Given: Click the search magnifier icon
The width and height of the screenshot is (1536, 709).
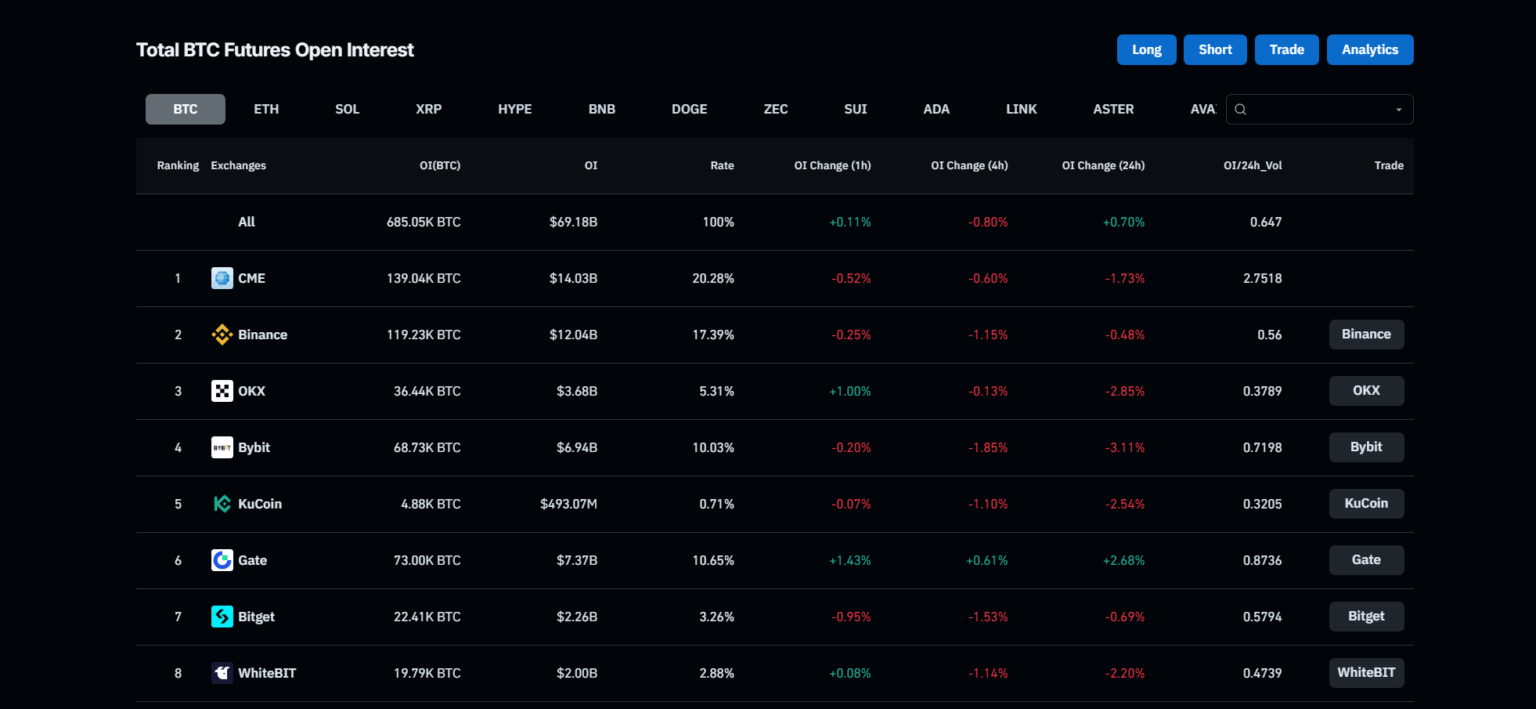Looking at the screenshot, I should point(1241,109).
